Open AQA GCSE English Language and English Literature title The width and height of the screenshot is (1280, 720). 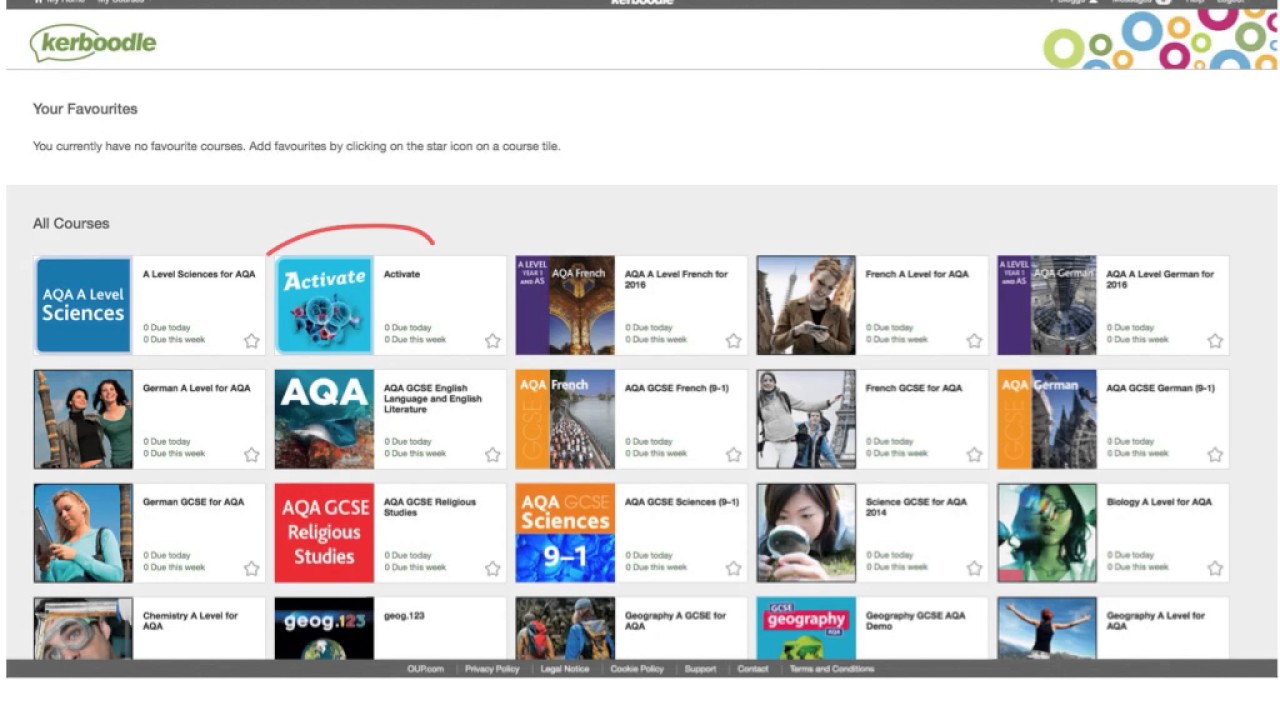(x=433, y=398)
